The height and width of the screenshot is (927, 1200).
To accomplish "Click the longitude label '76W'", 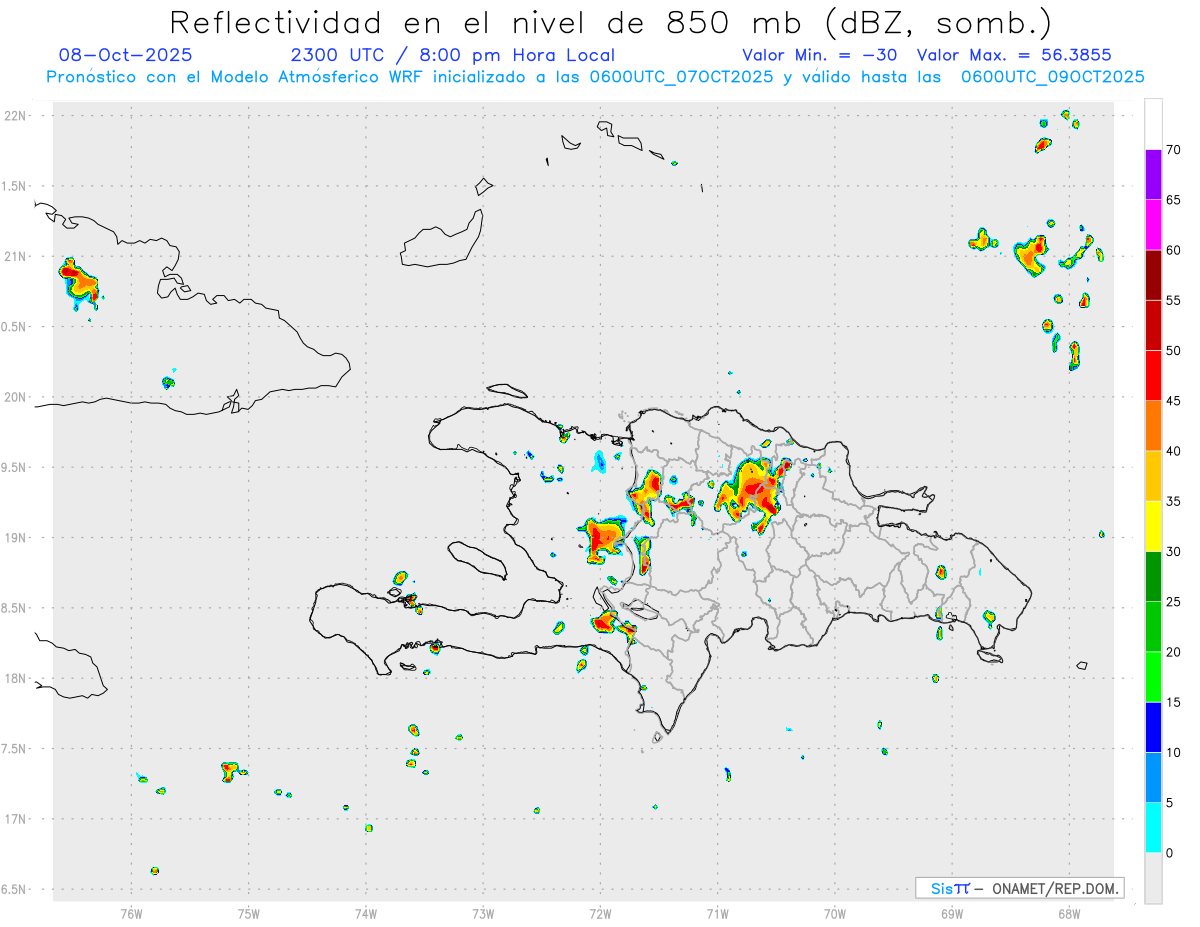I will tap(131, 913).
